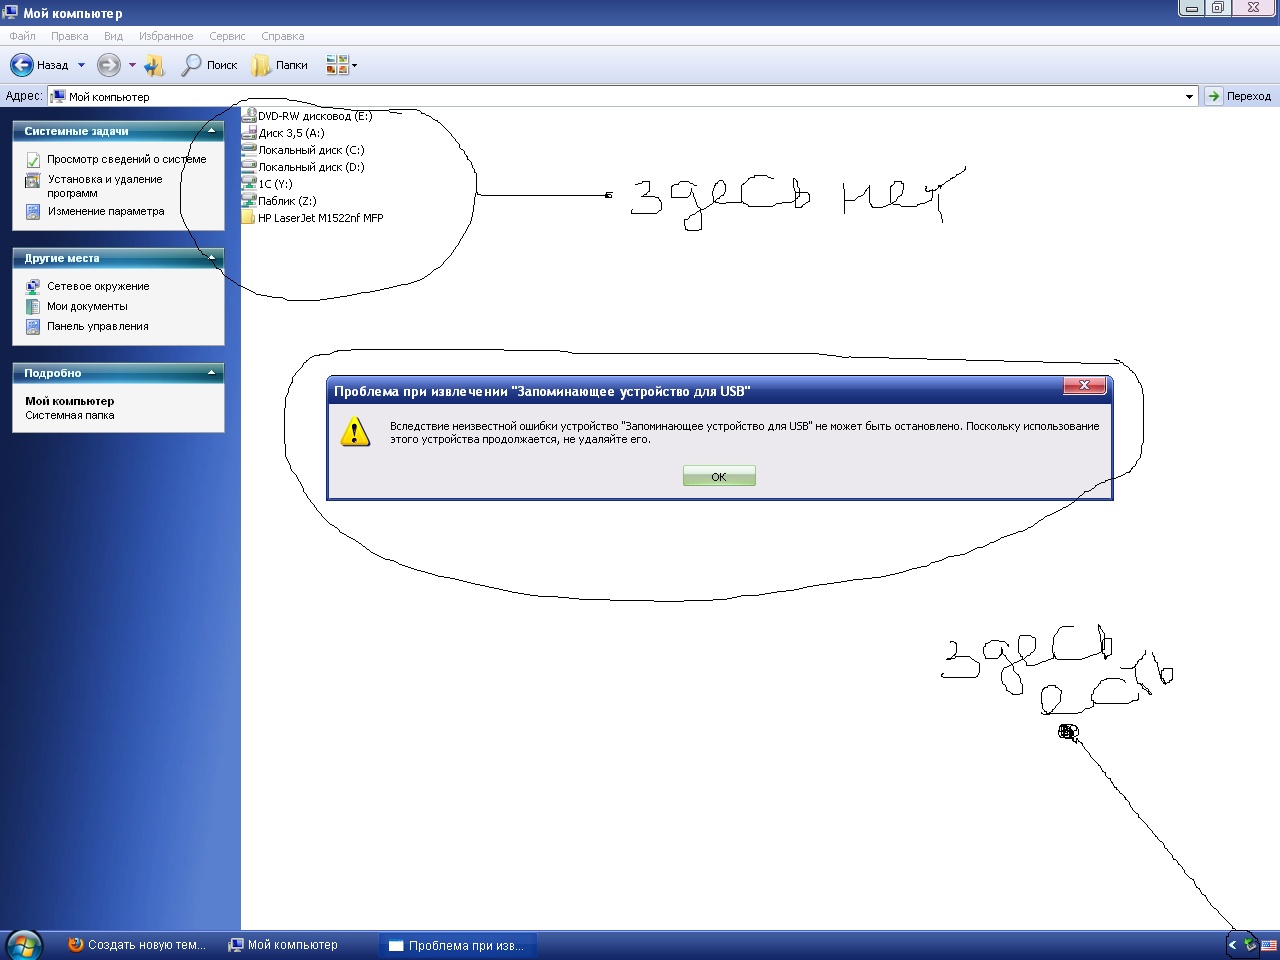Select the DVD-RW drive (E:) icon
The width and height of the screenshot is (1280, 960).
pyautogui.click(x=249, y=116)
